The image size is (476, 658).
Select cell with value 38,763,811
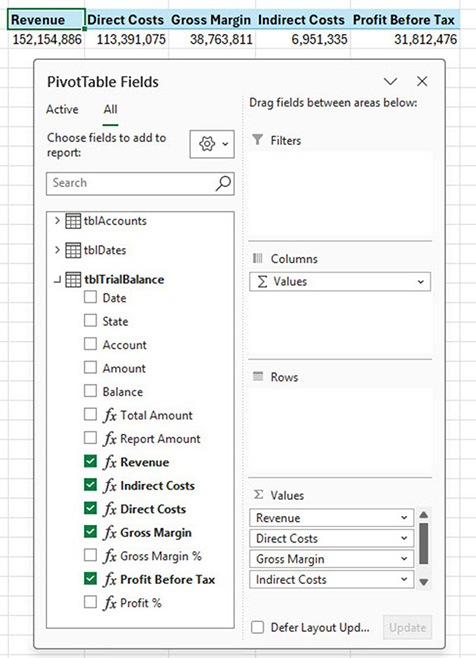coord(212,39)
